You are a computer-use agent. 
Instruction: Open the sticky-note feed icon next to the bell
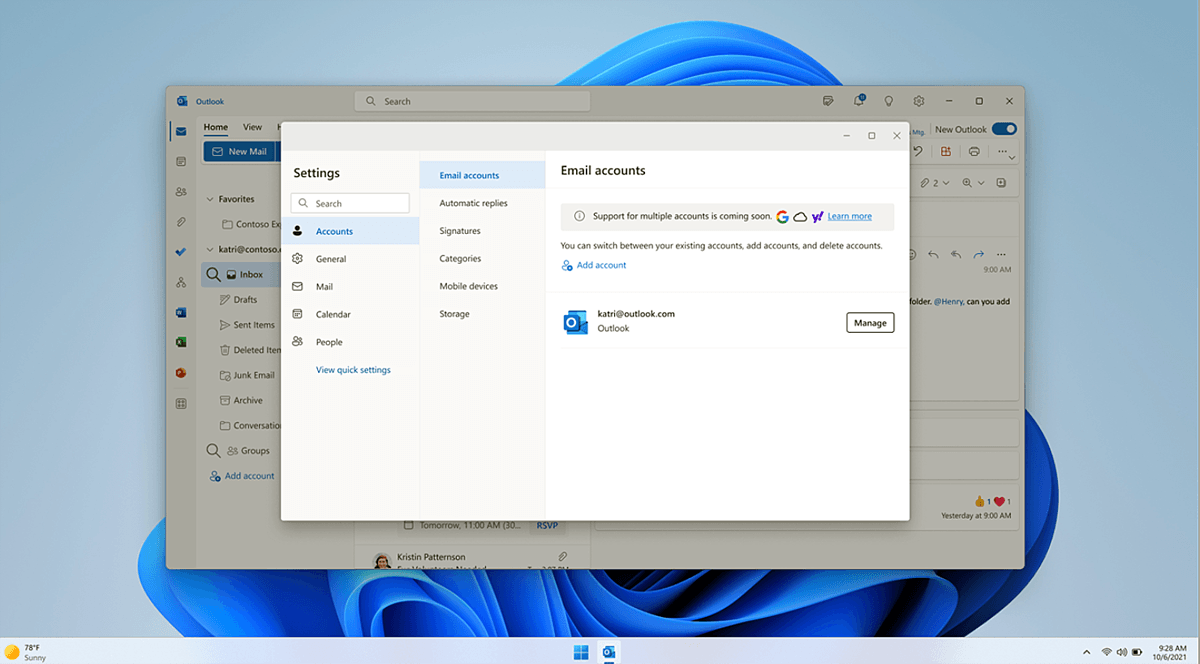pos(828,101)
